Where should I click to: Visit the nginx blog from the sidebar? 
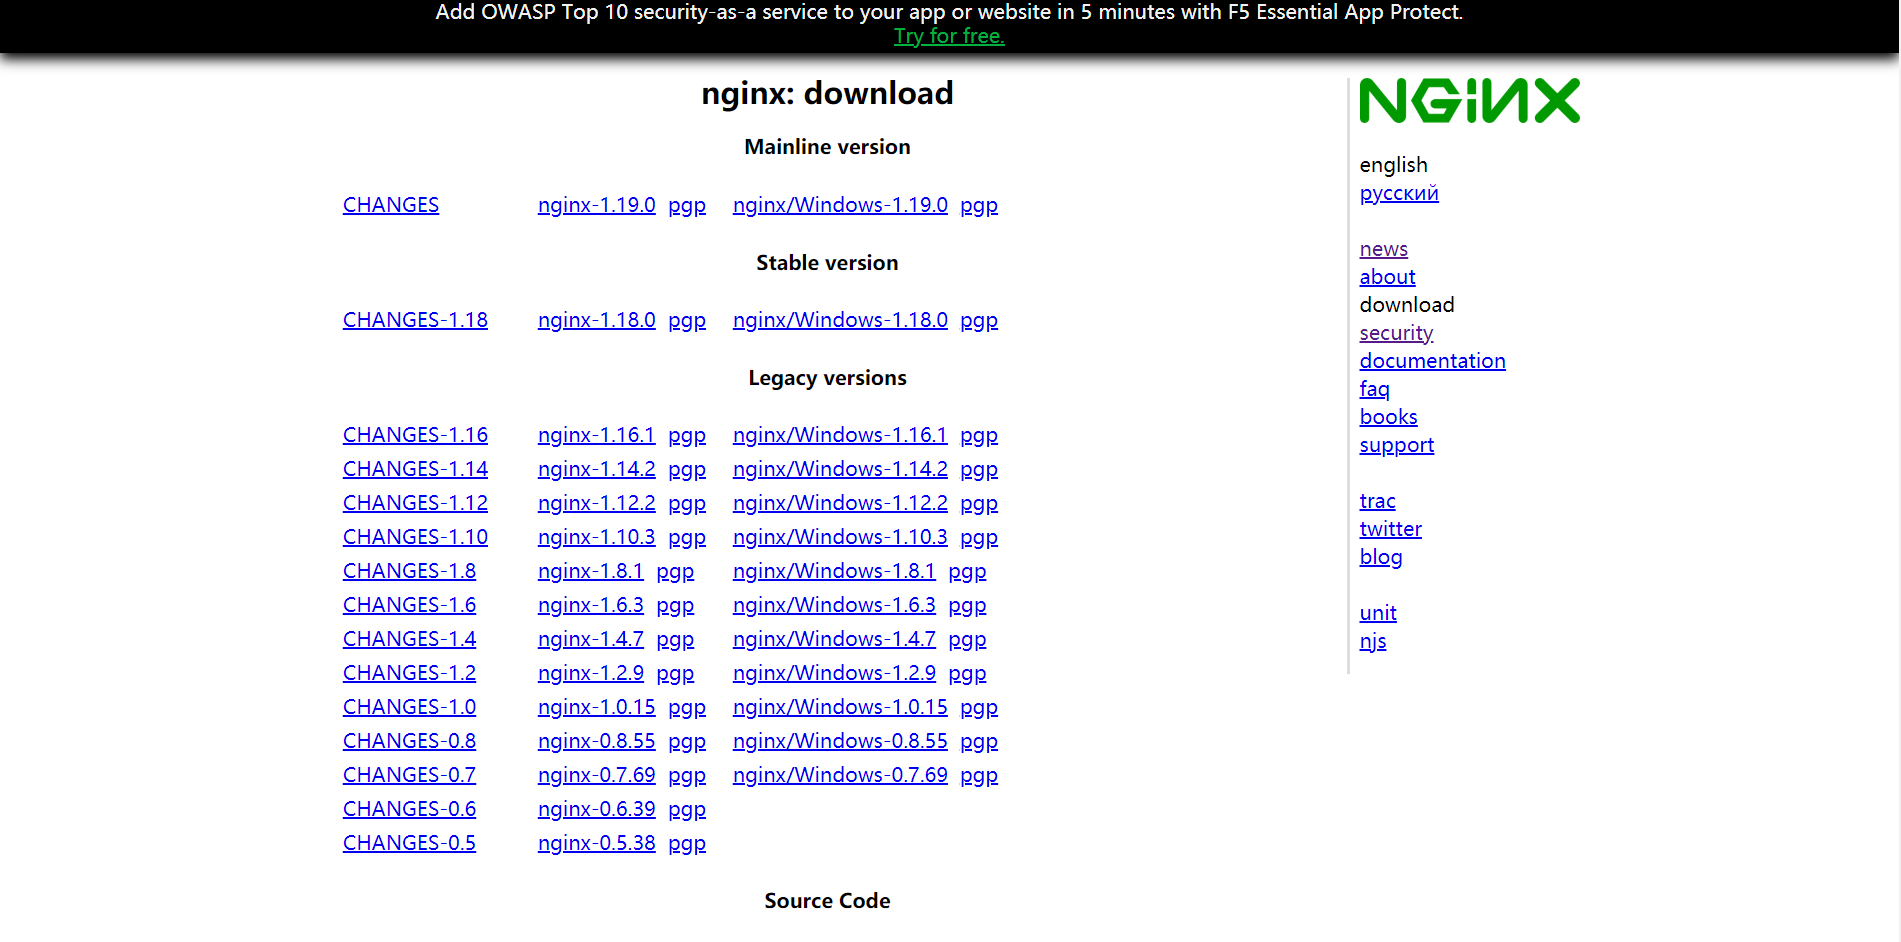[1381, 557]
